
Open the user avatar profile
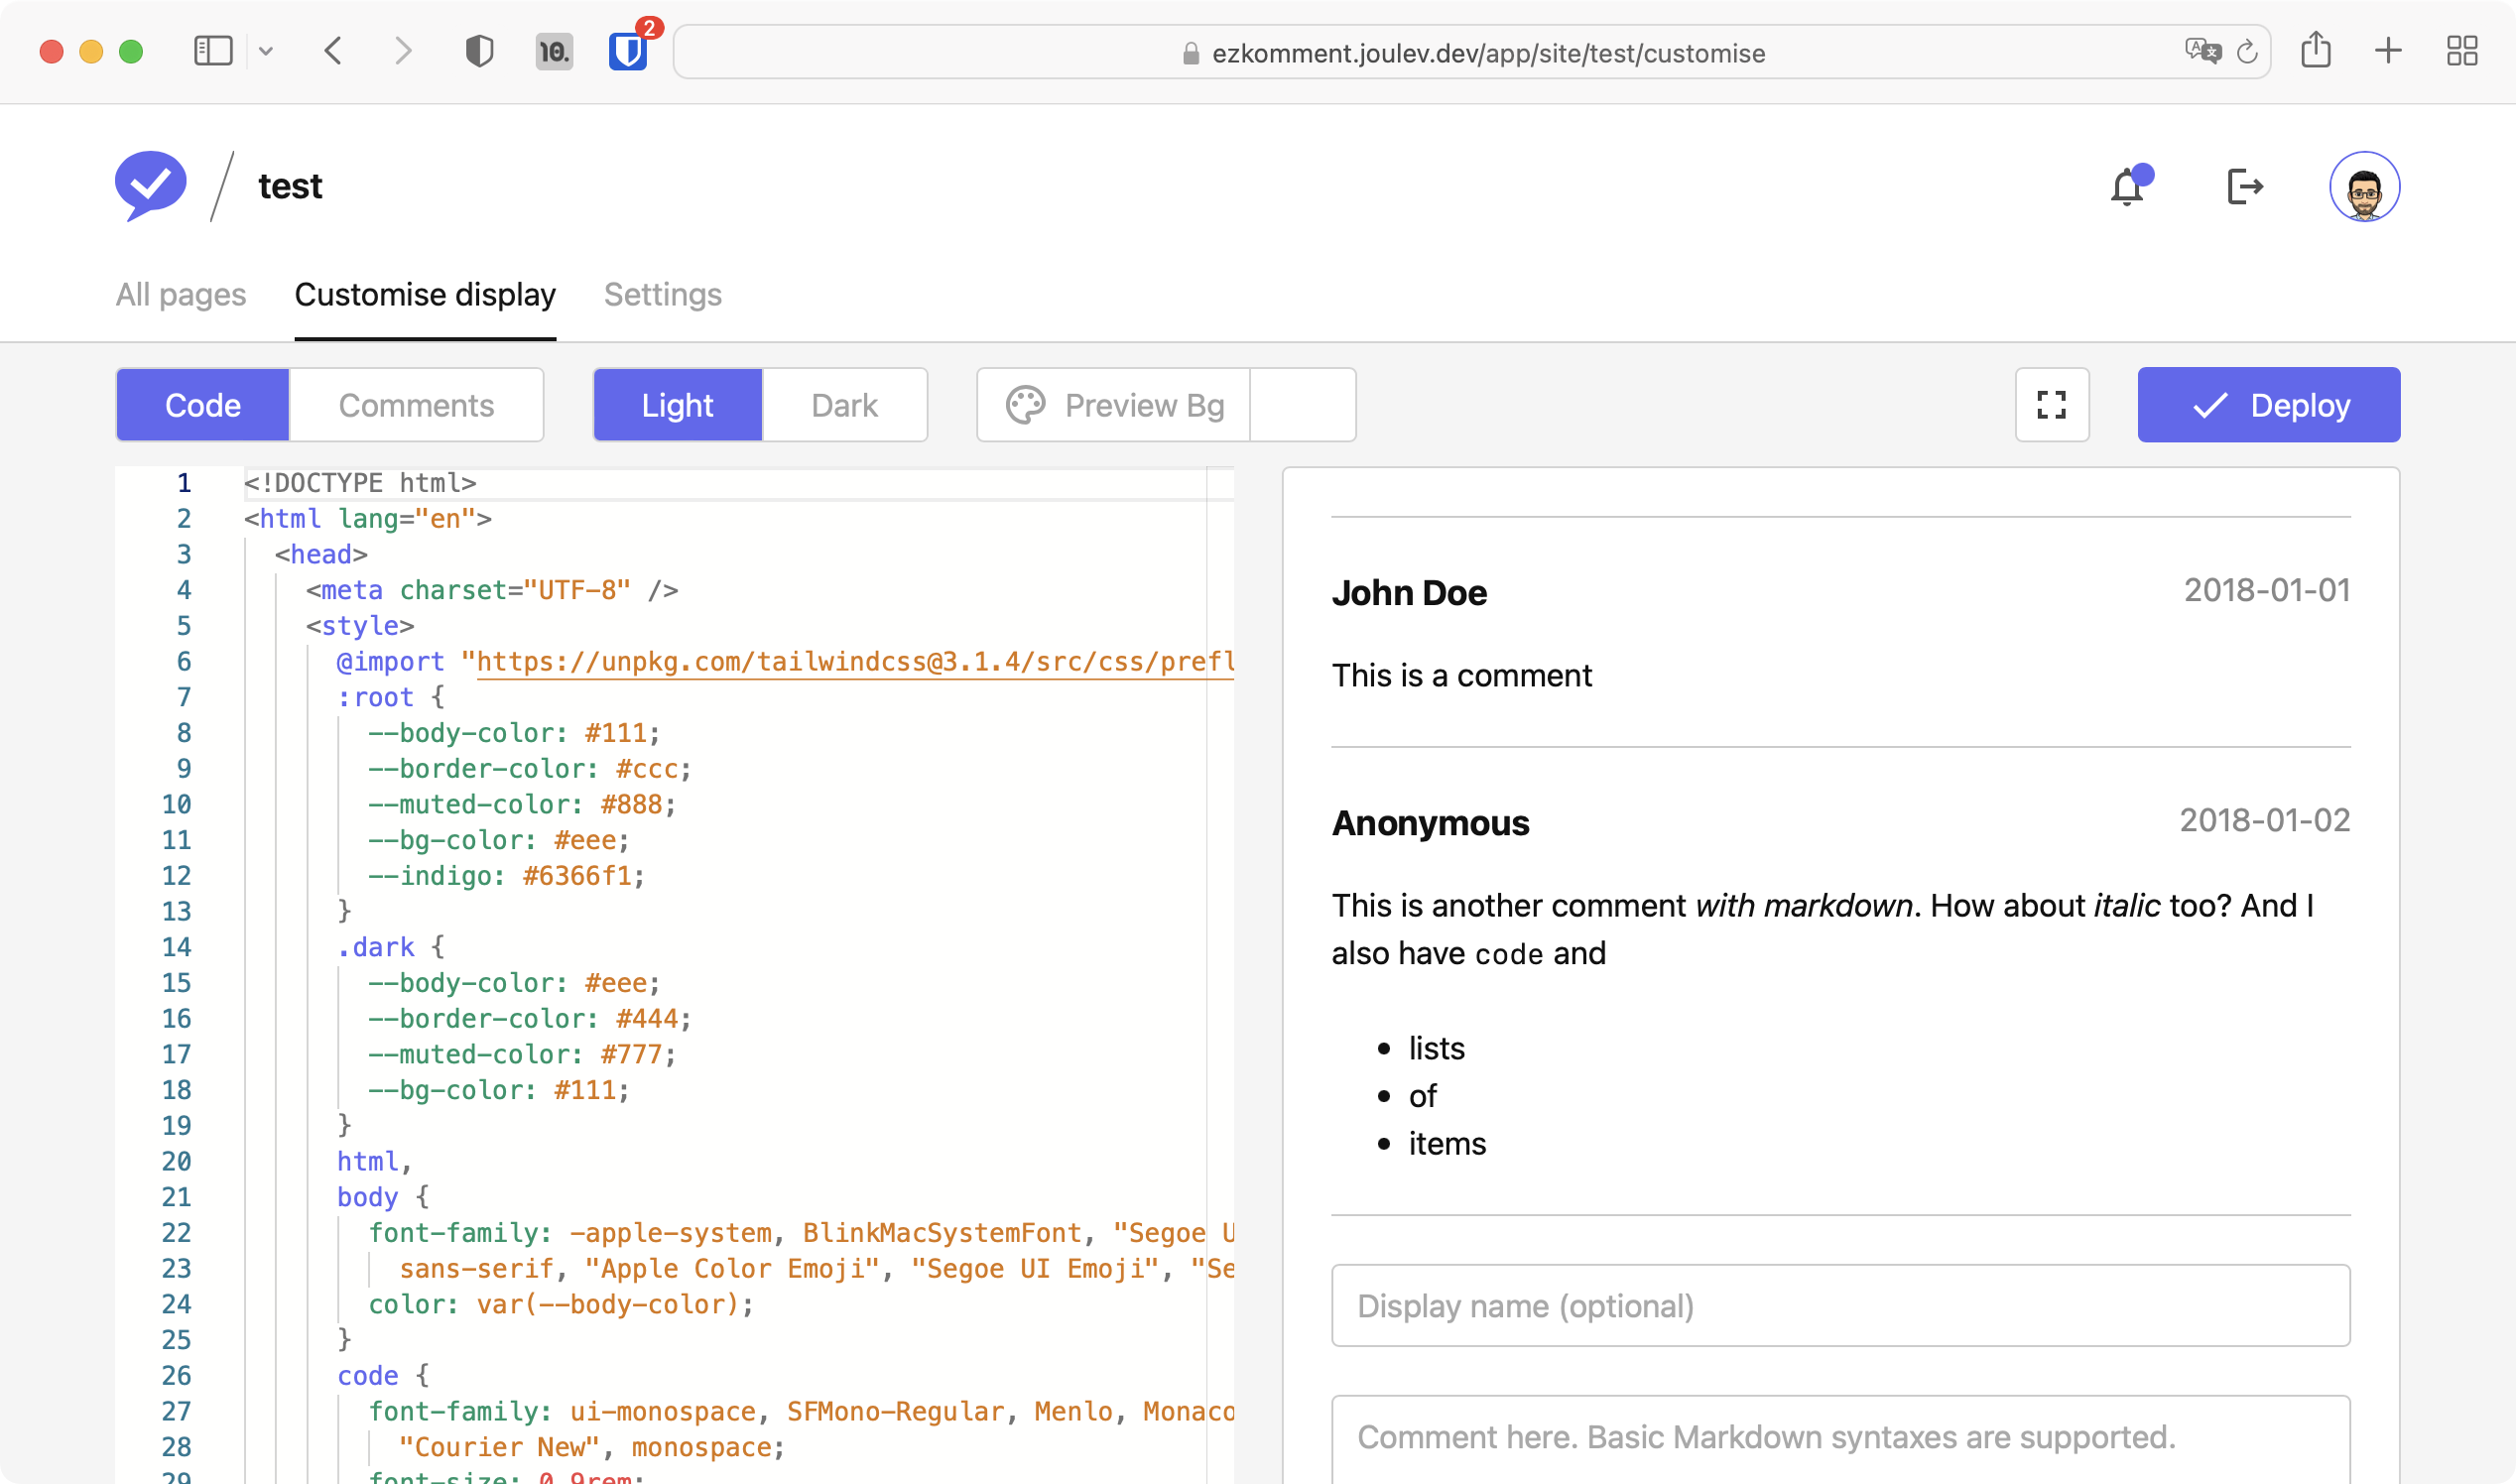pos(2365,186)
